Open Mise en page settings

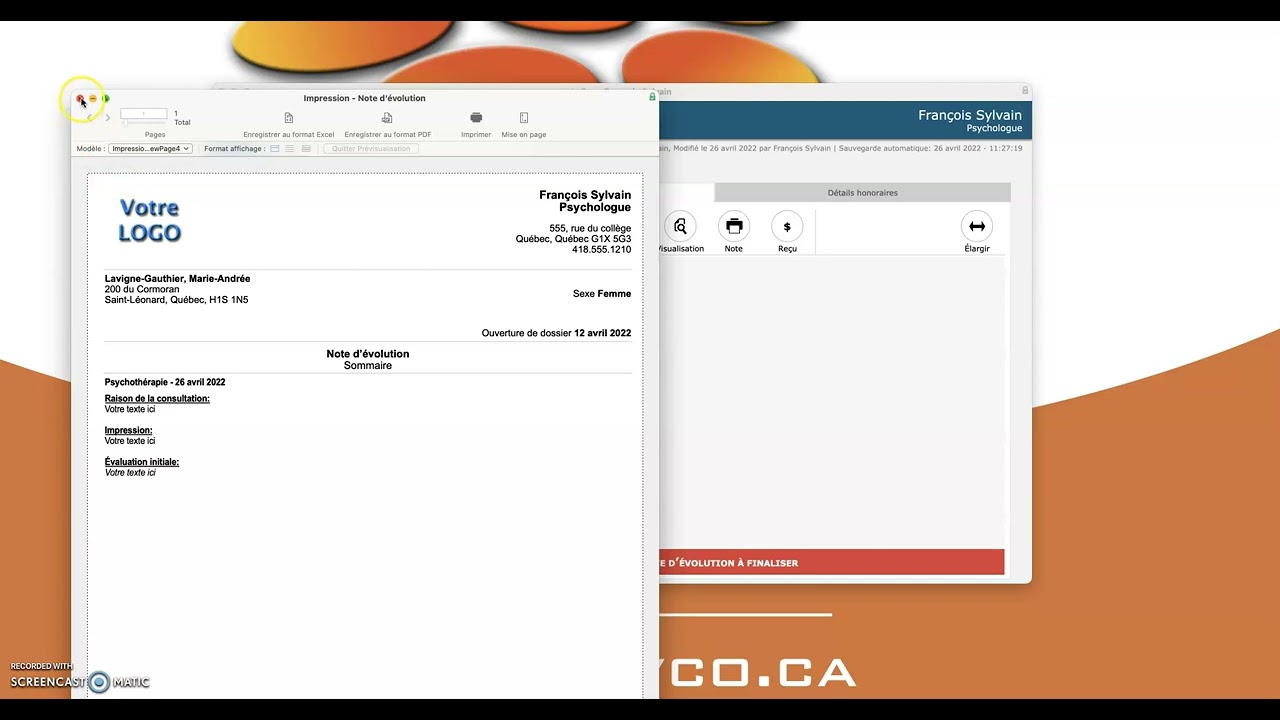pos(524,125)
